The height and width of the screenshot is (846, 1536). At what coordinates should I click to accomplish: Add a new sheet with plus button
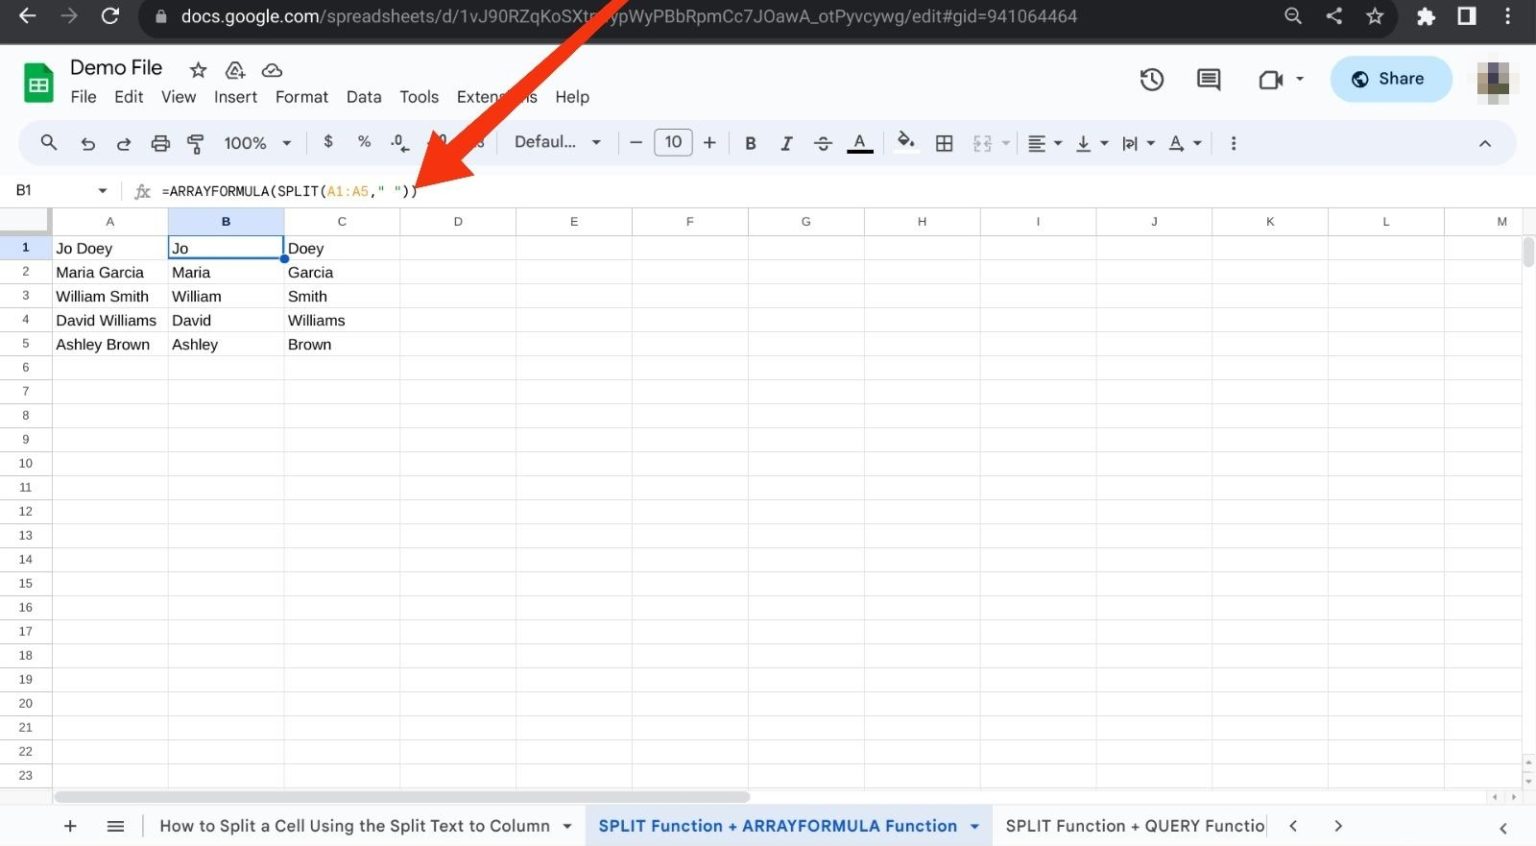click(70, 826)
